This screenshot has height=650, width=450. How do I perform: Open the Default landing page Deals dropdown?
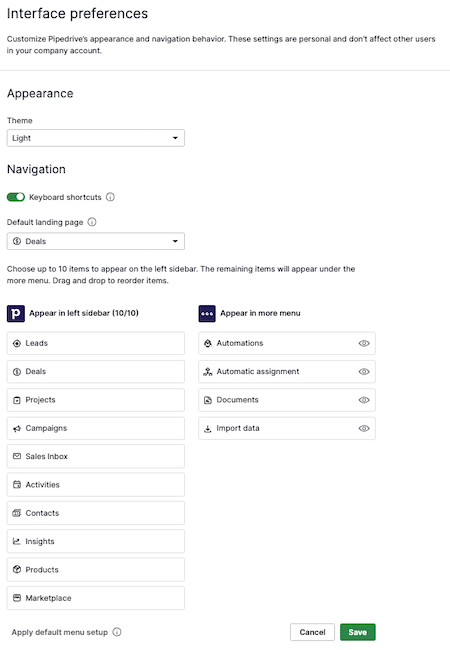click(96, 241)
